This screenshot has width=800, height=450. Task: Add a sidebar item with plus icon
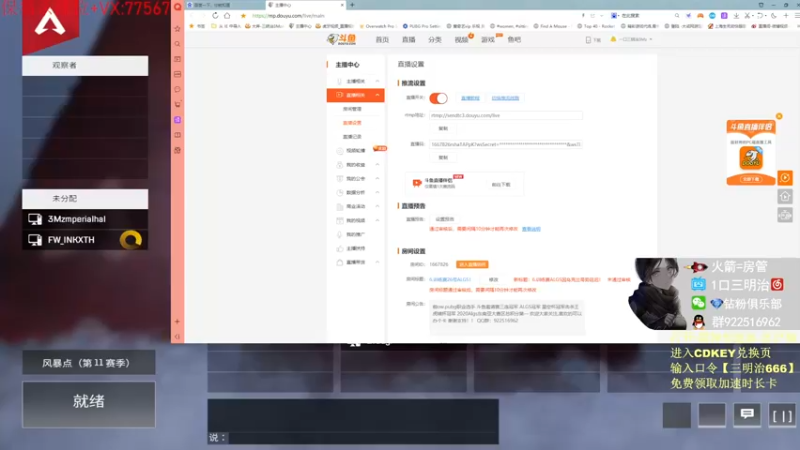click(x=178, y=321)
